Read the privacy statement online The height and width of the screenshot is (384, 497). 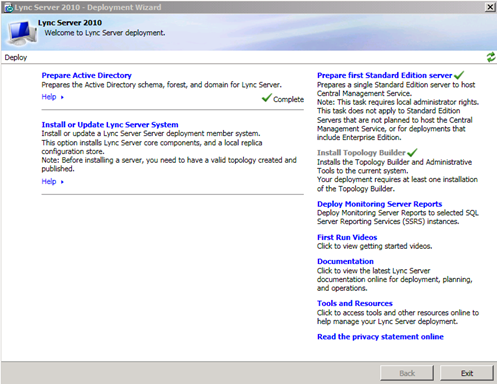click(x=380, y=337)
